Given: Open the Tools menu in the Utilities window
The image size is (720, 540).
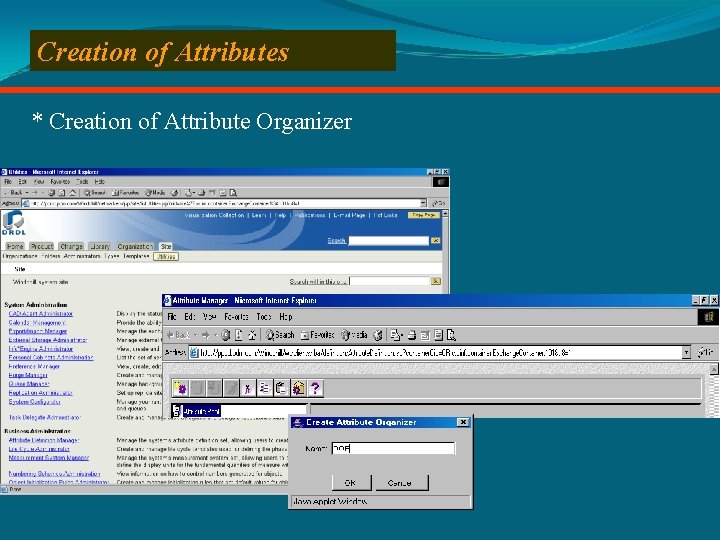Looking at the screenshot, I should click(82, 182).
